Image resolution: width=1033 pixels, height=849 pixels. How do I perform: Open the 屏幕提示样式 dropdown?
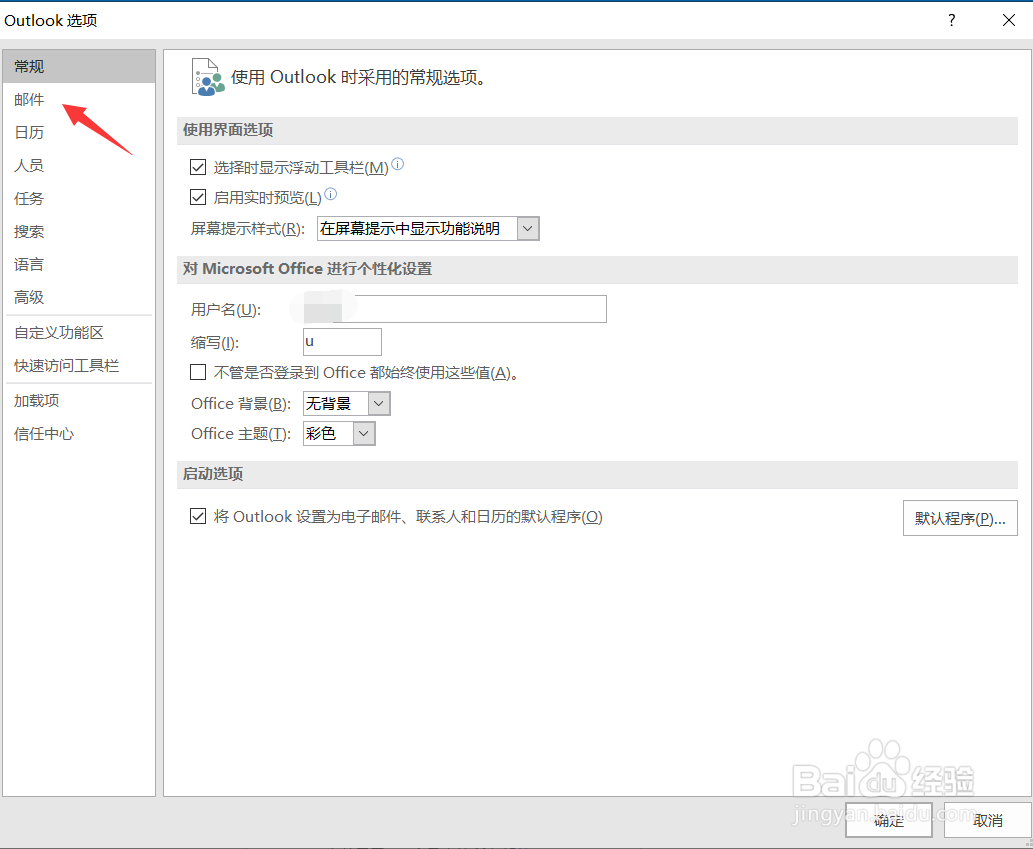pos(527,228)
